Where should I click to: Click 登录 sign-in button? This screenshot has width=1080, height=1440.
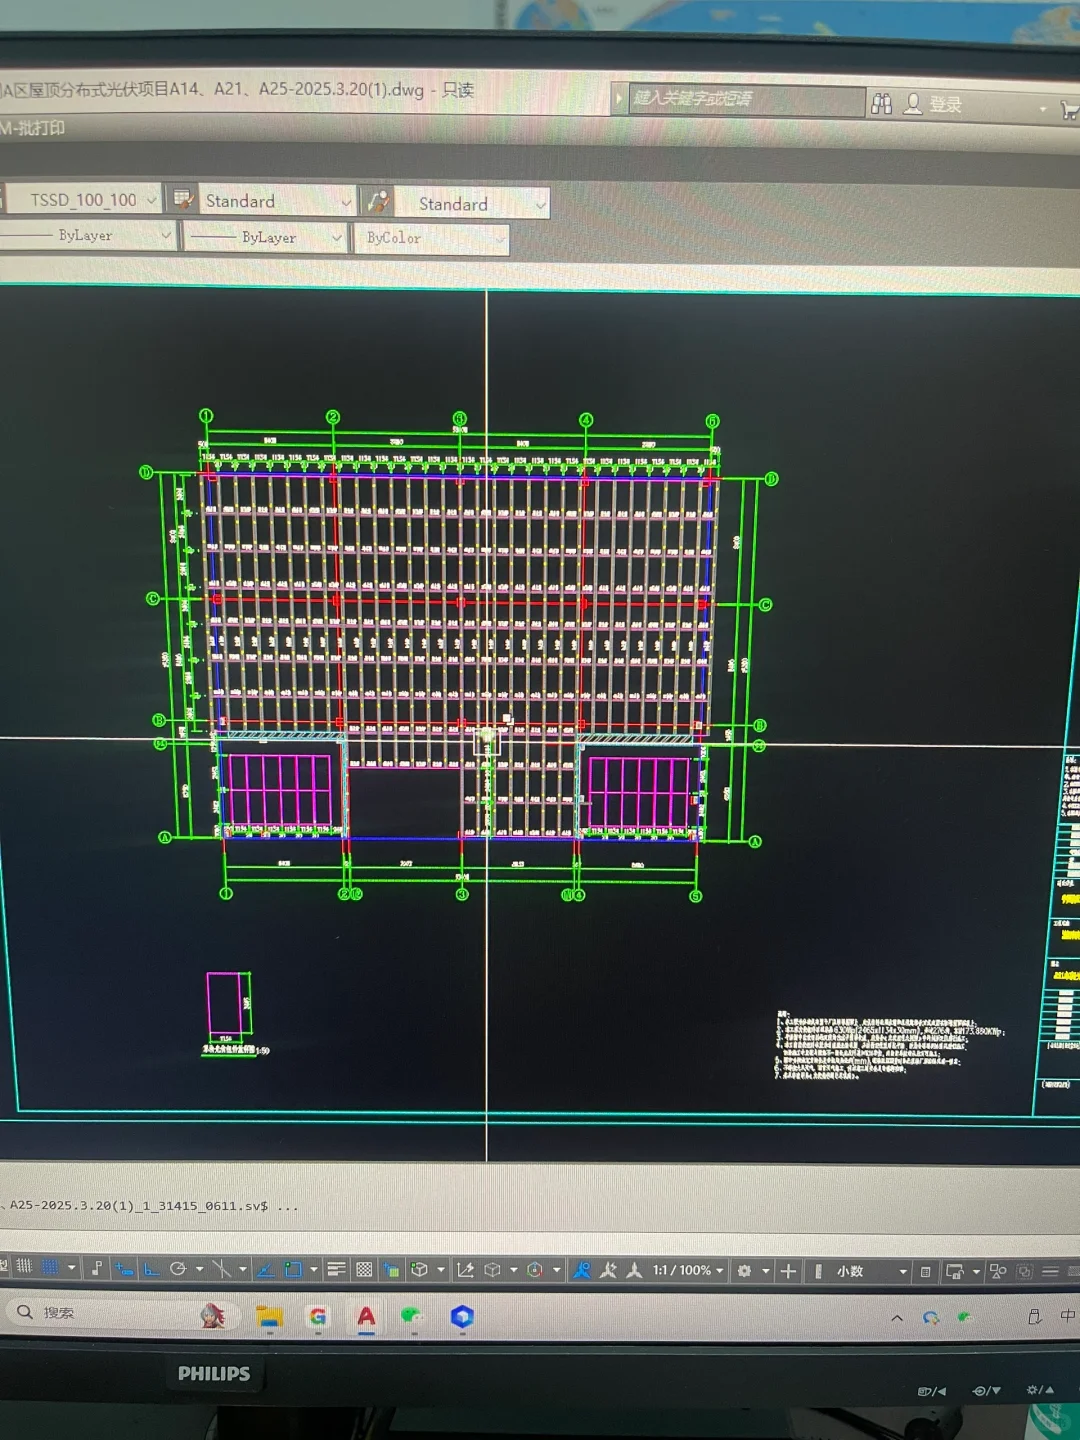point(933,104)
